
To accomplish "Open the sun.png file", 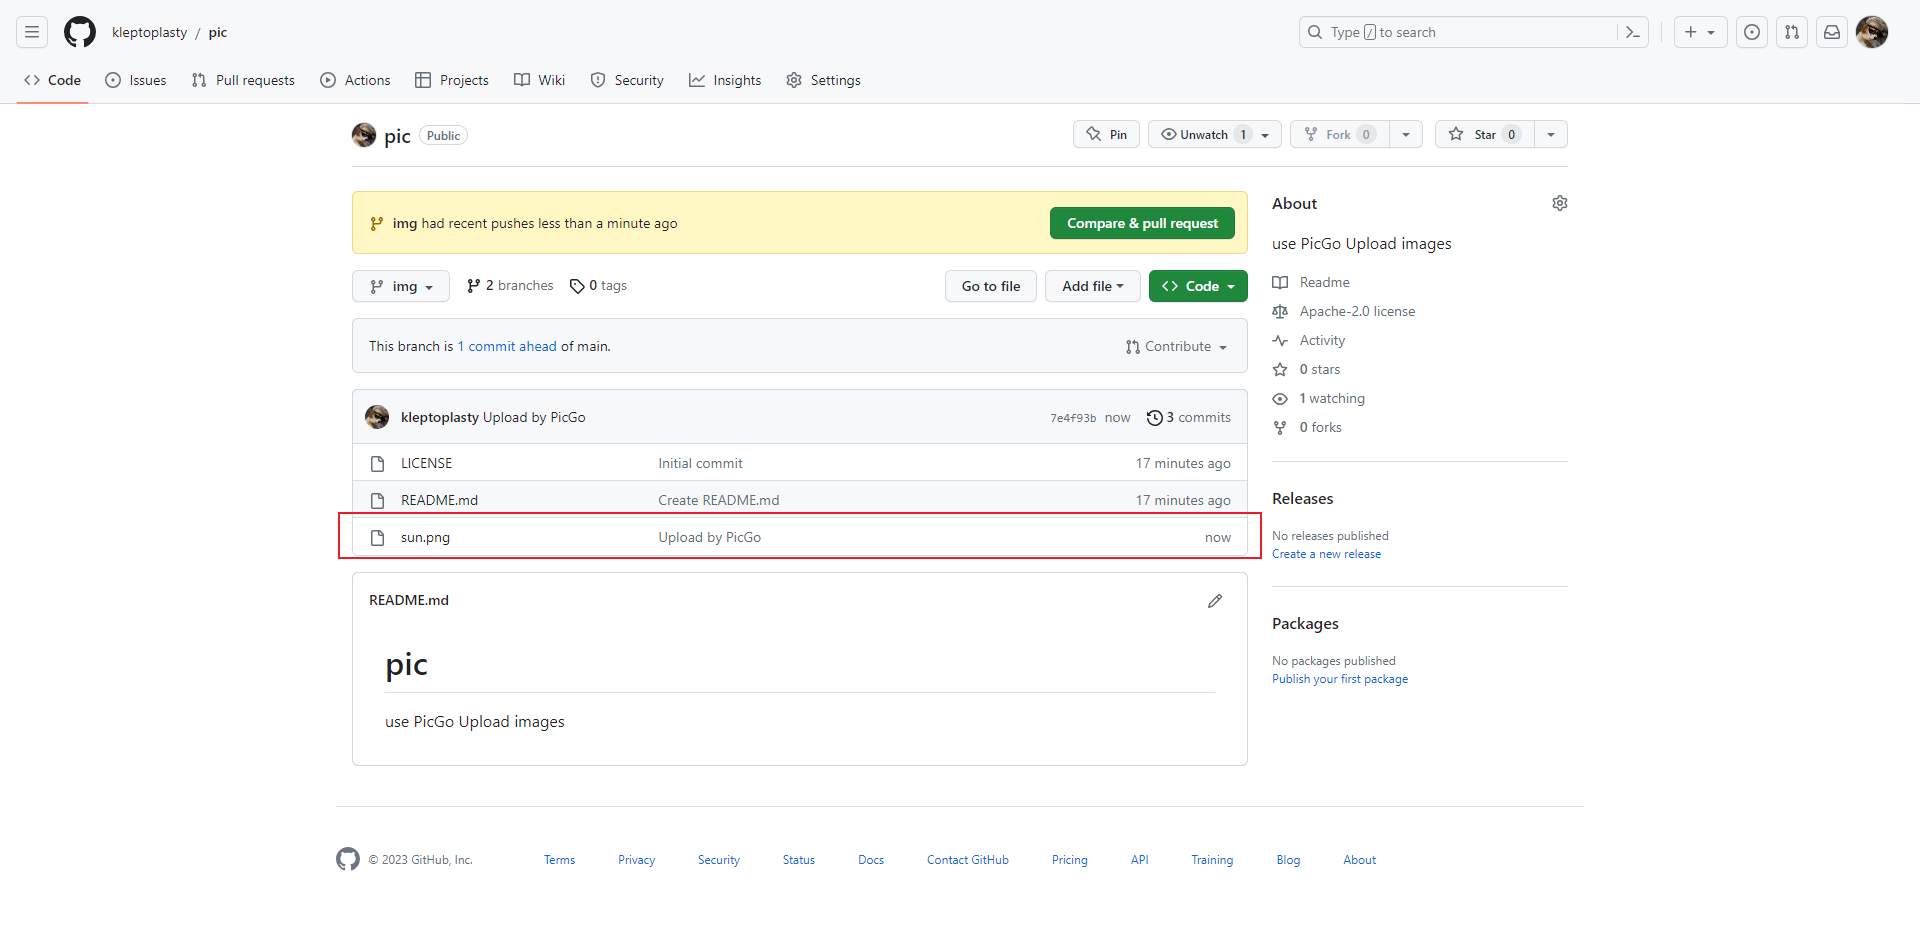I will (425, 537).
